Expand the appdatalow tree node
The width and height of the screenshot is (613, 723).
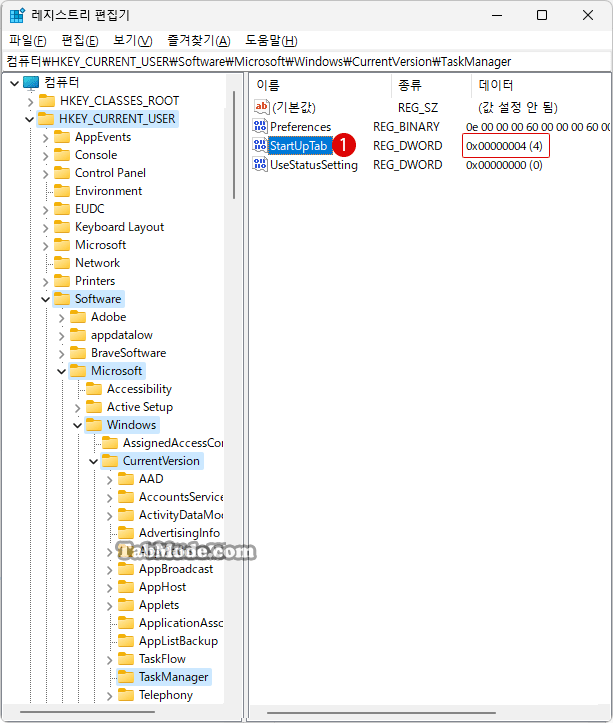click(62, 336)
